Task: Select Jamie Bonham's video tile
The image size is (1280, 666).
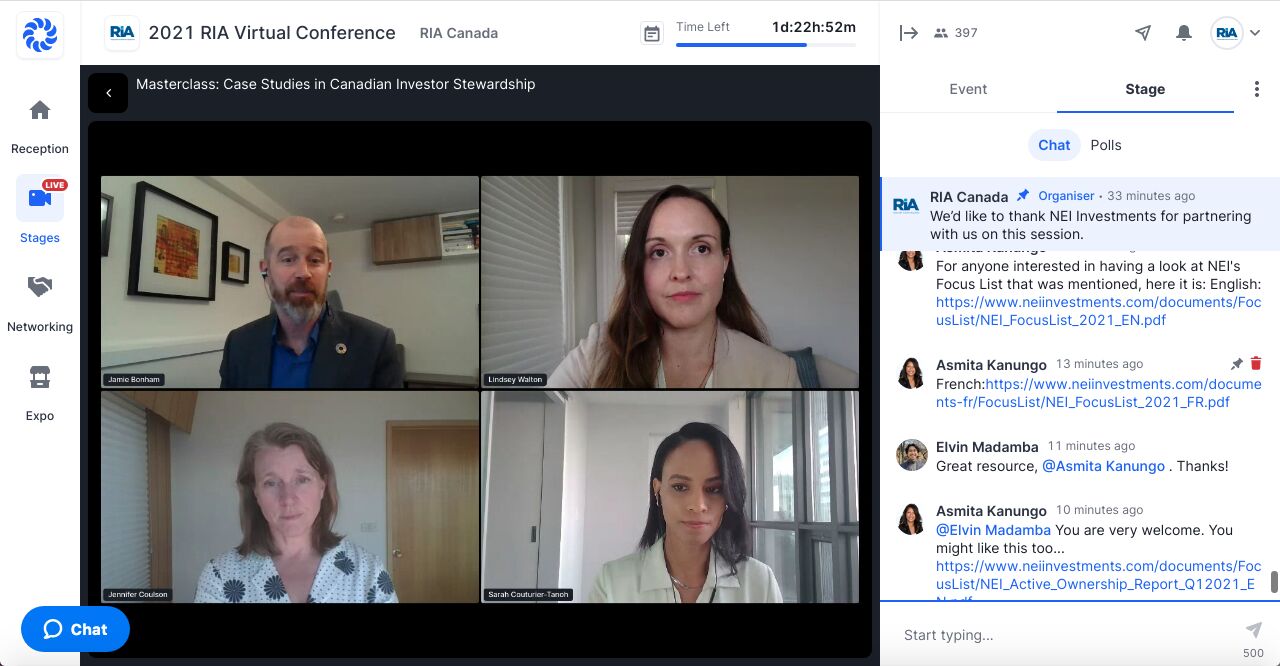Action: [x=290, y=282]
